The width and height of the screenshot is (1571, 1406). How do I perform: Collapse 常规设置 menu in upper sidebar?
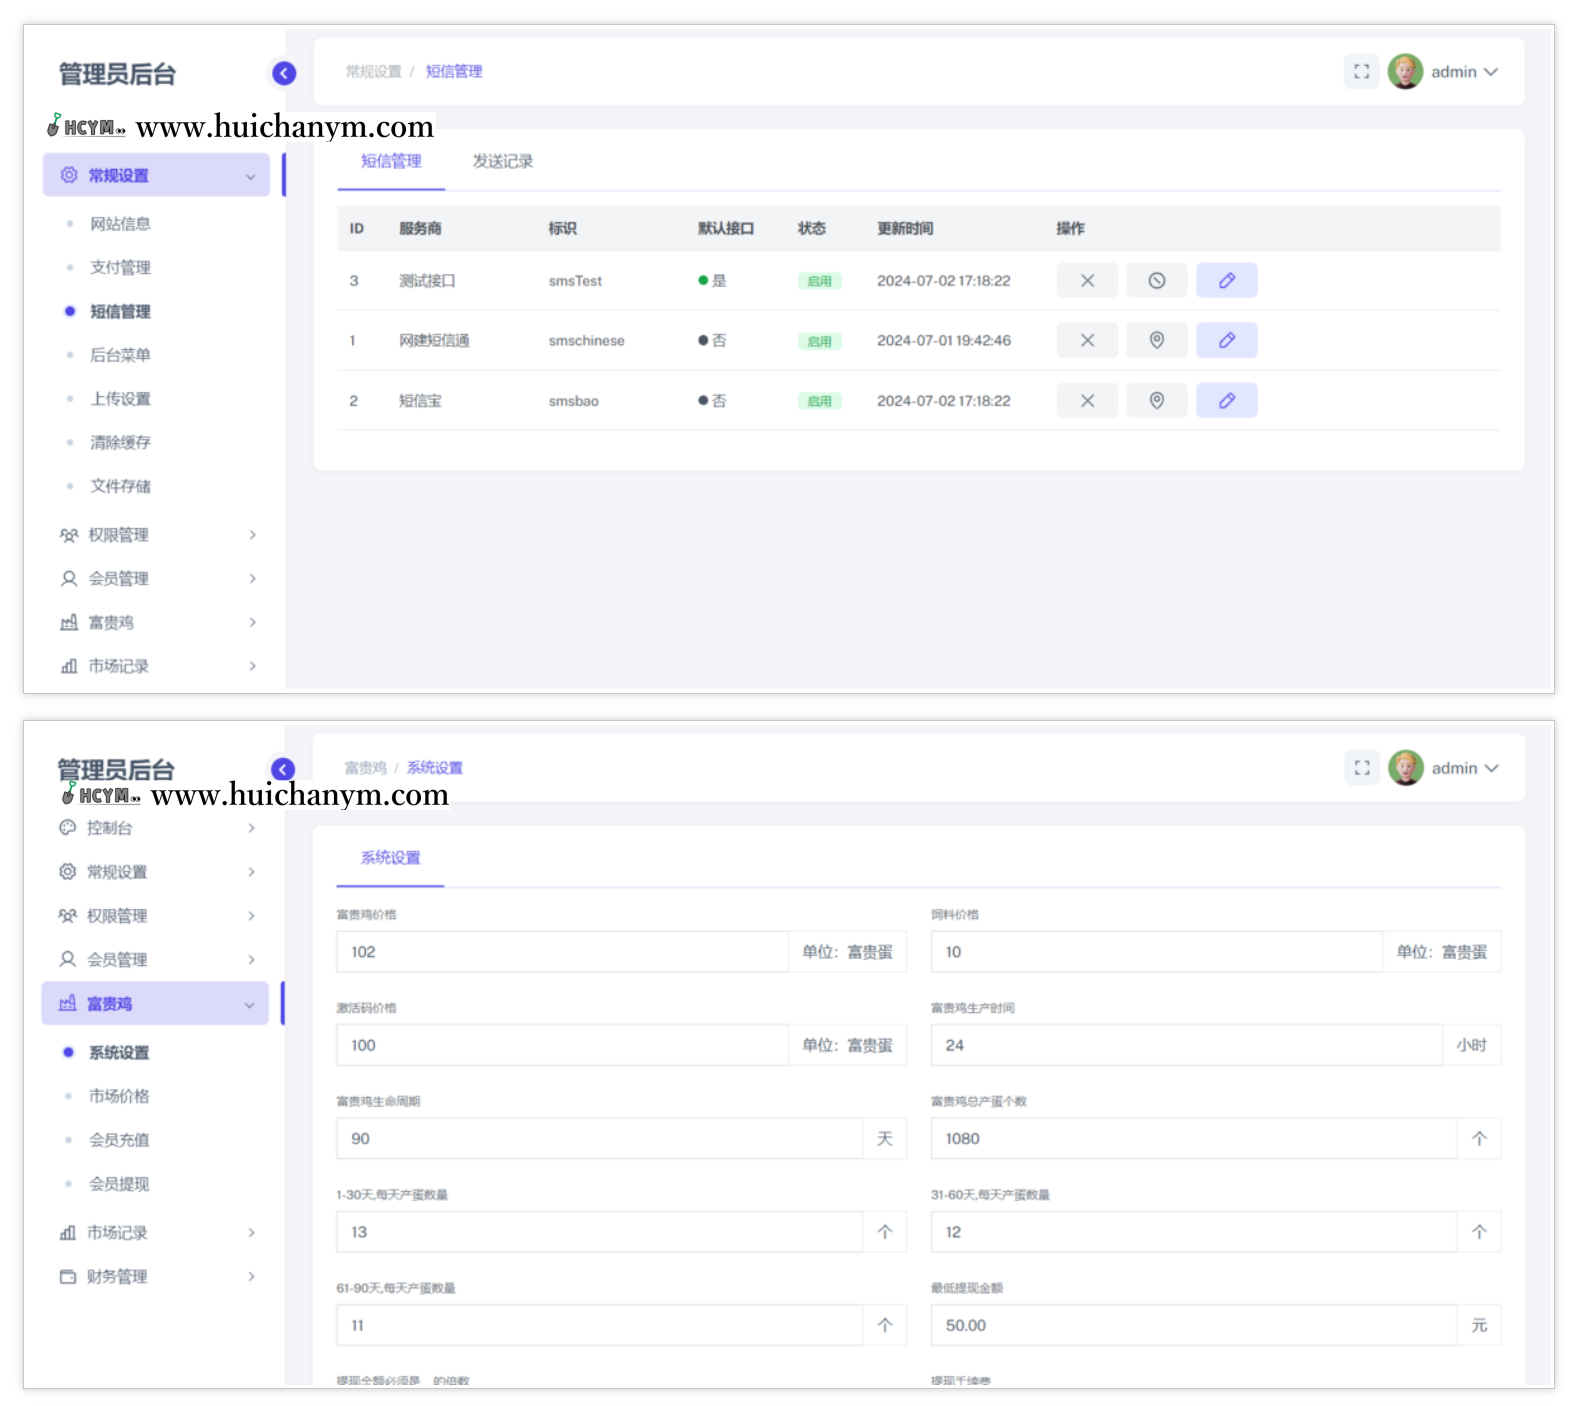156,175
